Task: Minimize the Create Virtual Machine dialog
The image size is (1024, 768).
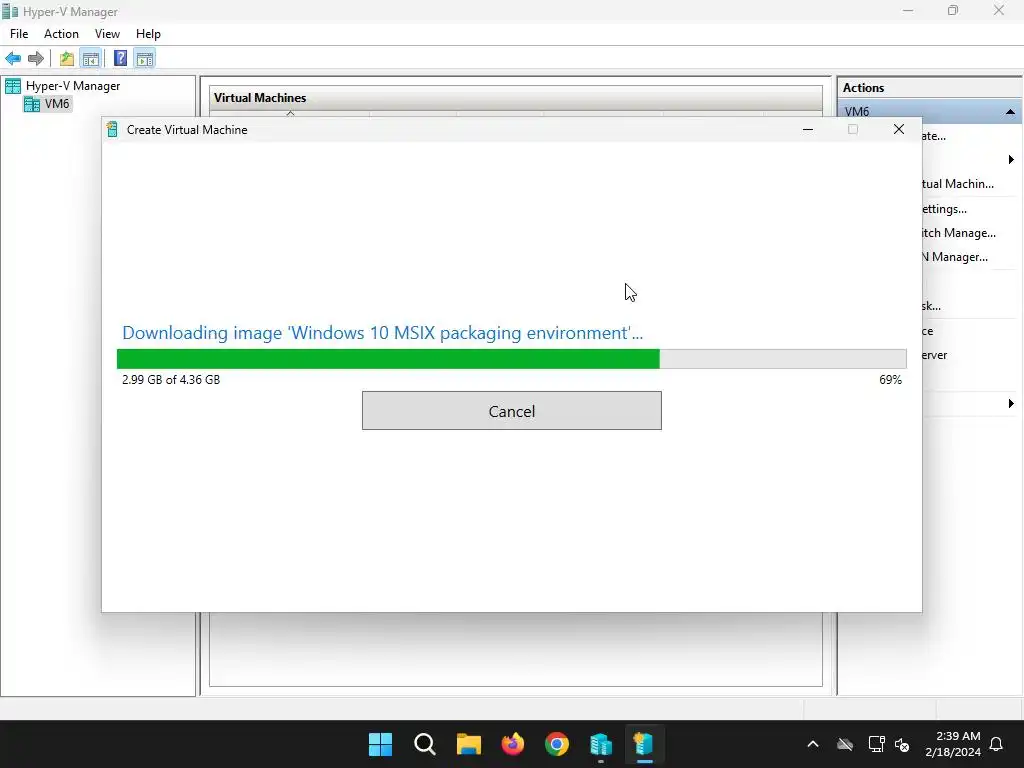Action: 808,129
